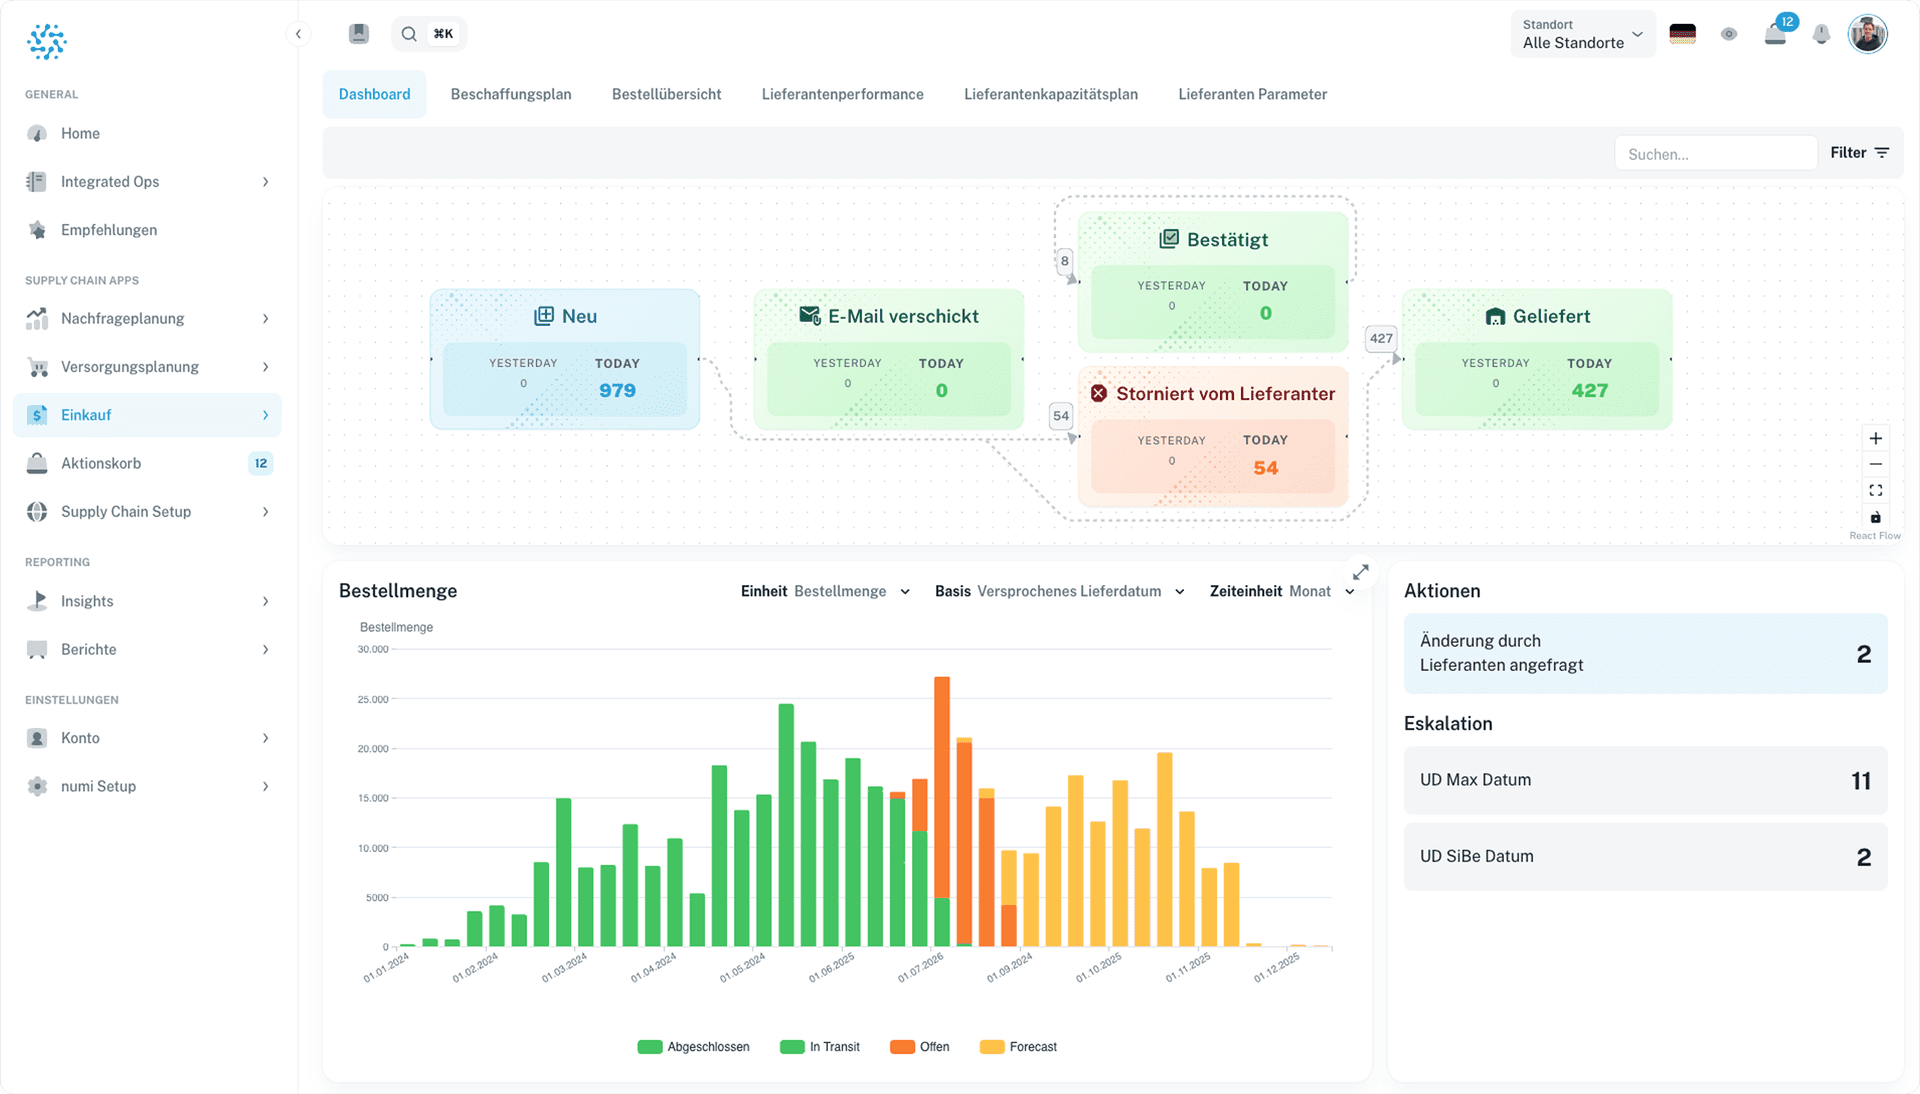The height and width of the screenshot is (1094, 1920).
Task: Select the Einkauf sidebar icon
Action: click(37, 414)
